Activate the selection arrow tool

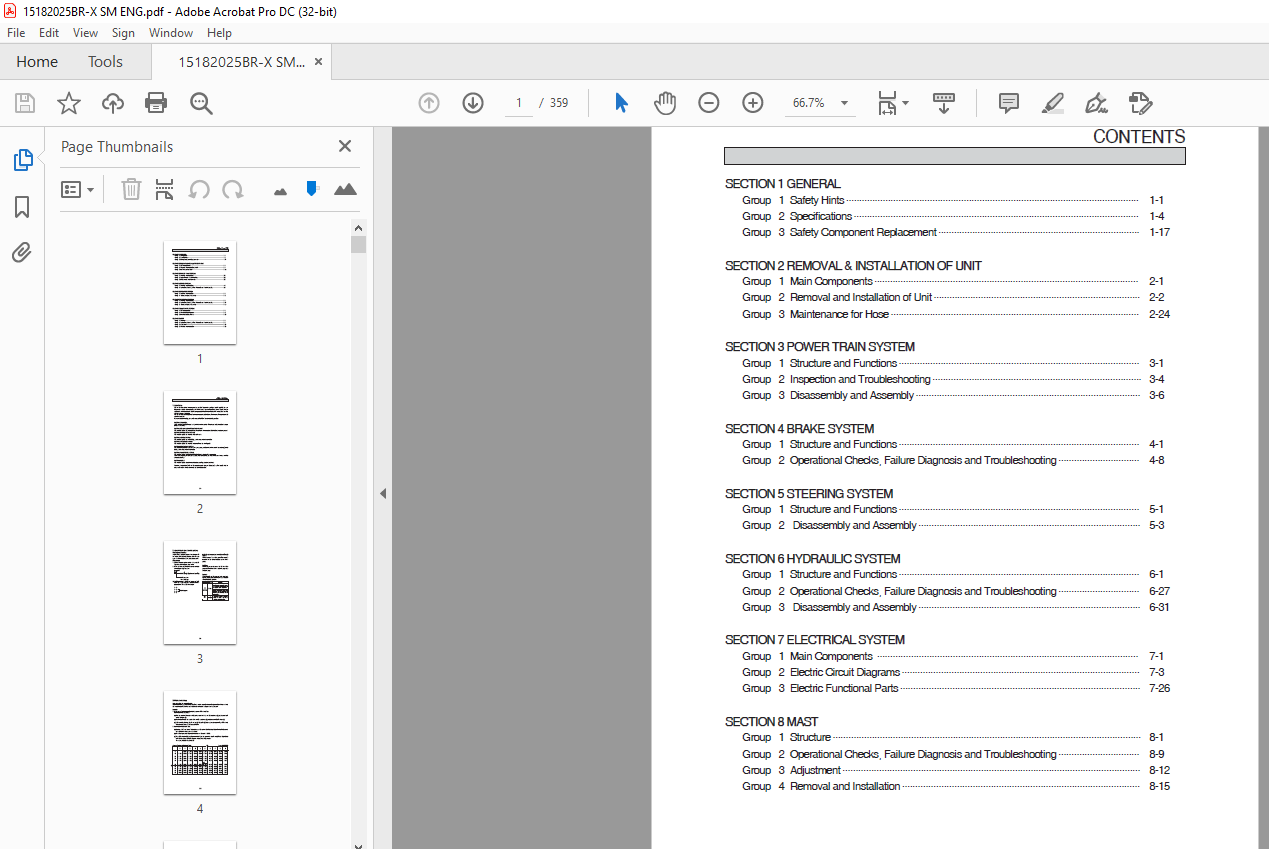(621, 103)
